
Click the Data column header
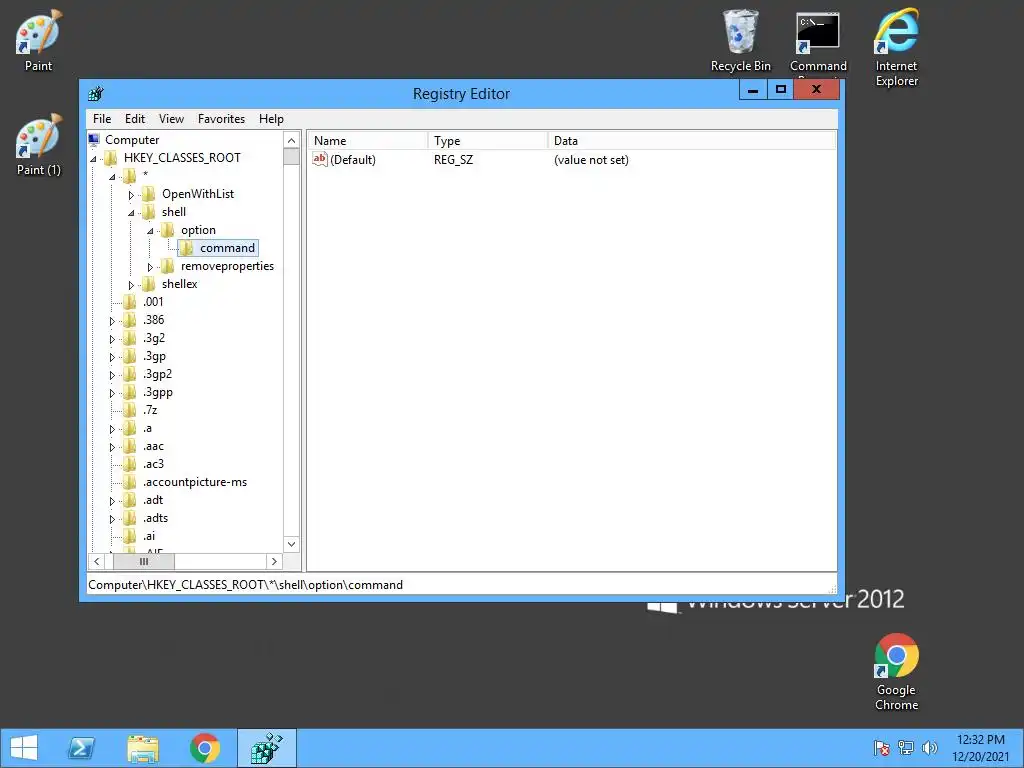click(x=692, y=140)
